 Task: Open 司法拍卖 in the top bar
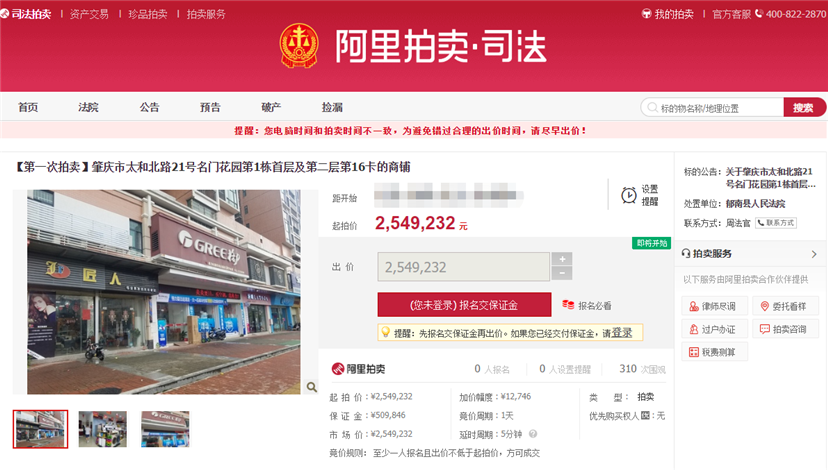coord(26,14)
